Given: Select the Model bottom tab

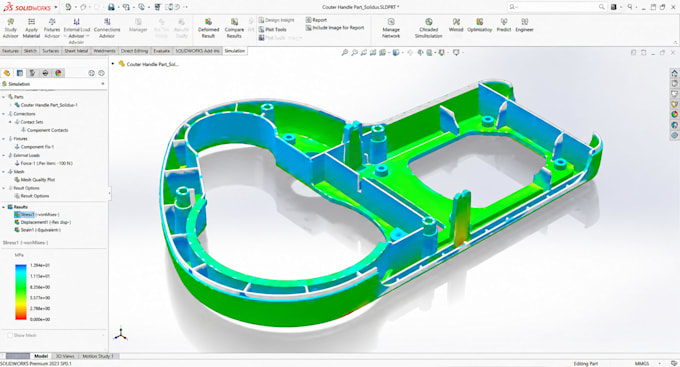Looking at the screenshot, I should pyautogui.click(x=41, y=356).
